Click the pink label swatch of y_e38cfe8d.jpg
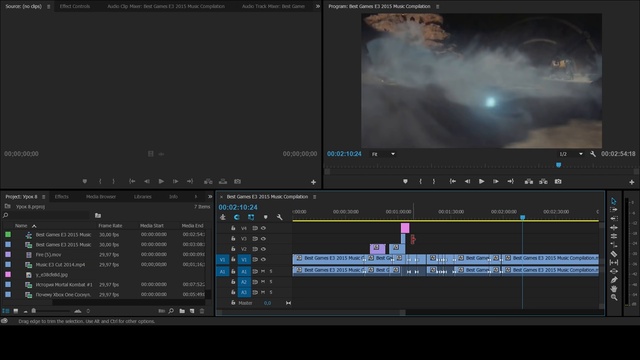 click(x=8, y=275)
